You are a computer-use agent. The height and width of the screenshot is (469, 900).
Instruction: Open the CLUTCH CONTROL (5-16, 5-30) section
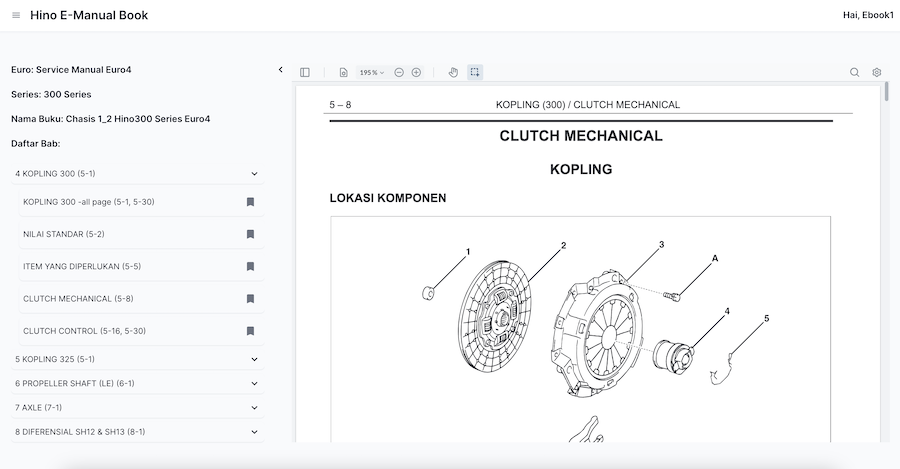[84, 331]
